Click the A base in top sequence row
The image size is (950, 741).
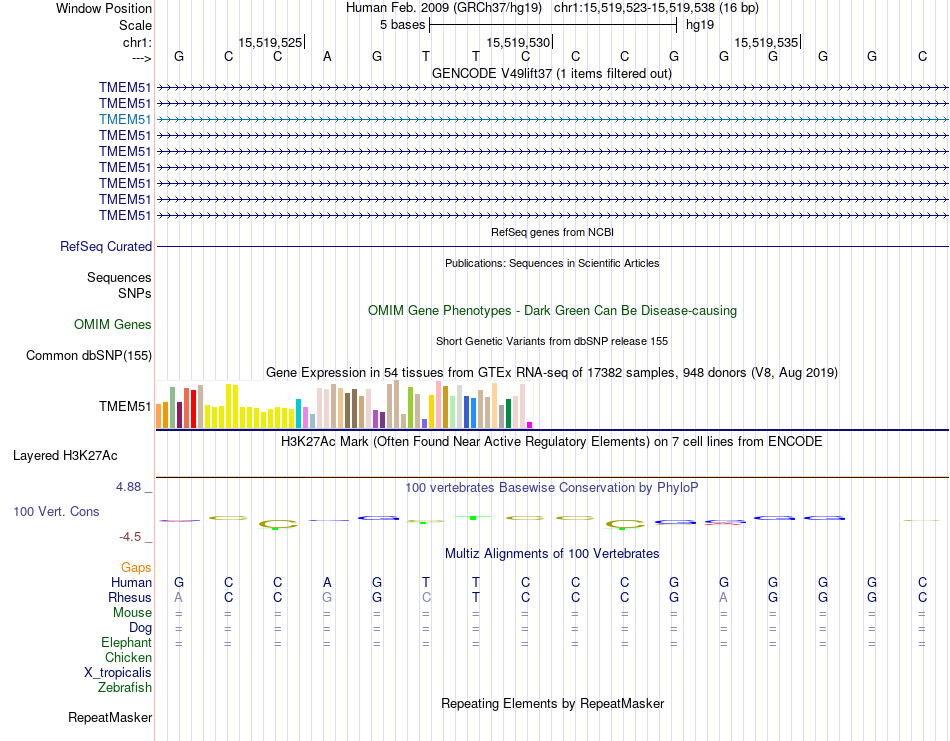(327, 56)
